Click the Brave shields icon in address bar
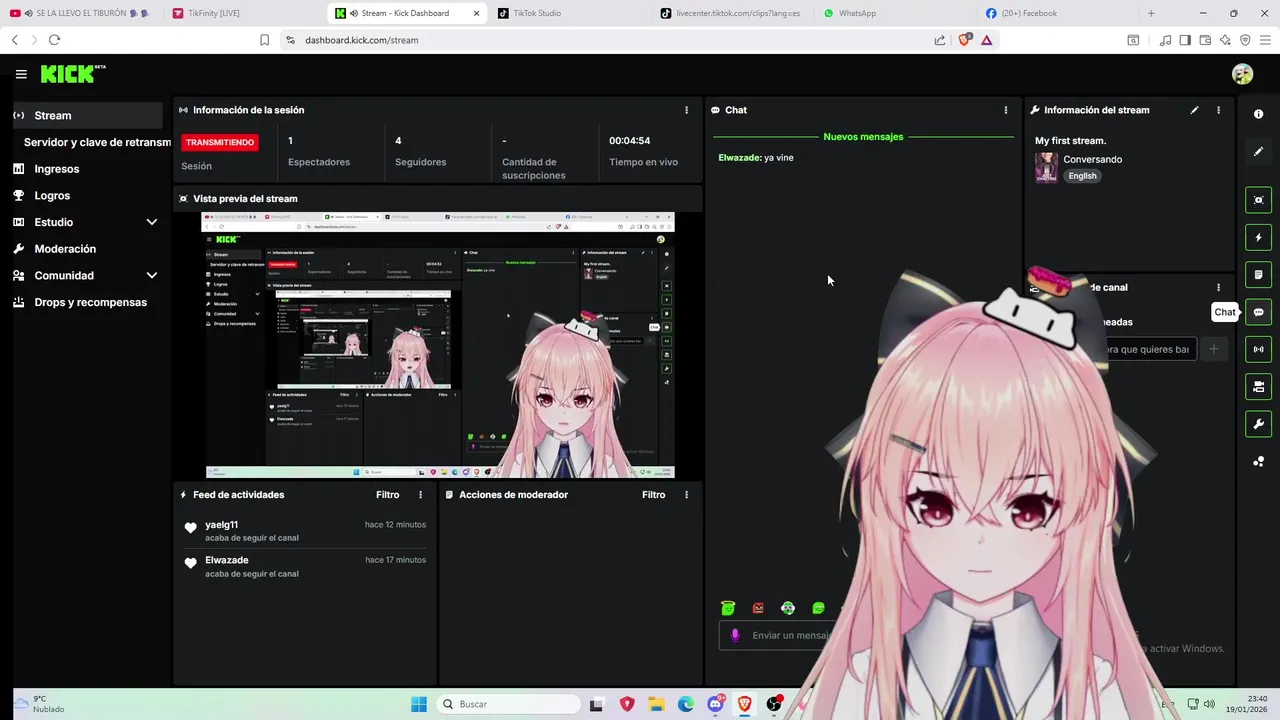This screenshot has height=720, width=1280. pyautogui.click(x=965, y=40)
